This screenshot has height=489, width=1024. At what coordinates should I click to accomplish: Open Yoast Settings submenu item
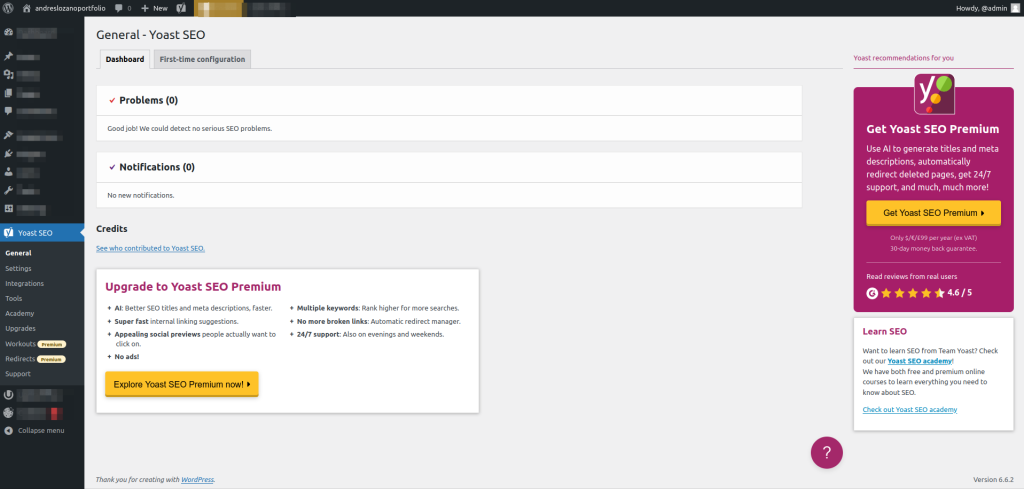point(18,268)
